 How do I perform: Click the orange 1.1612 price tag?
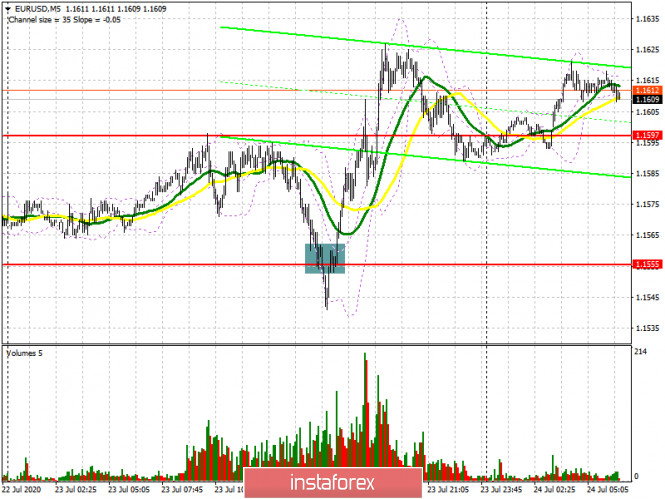[647, 91]
